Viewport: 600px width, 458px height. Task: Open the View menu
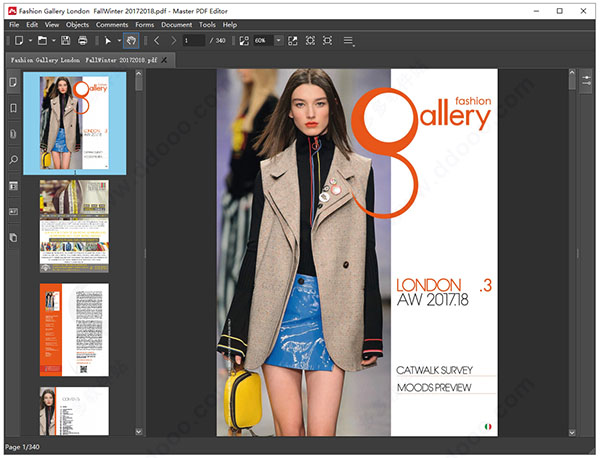52,25
